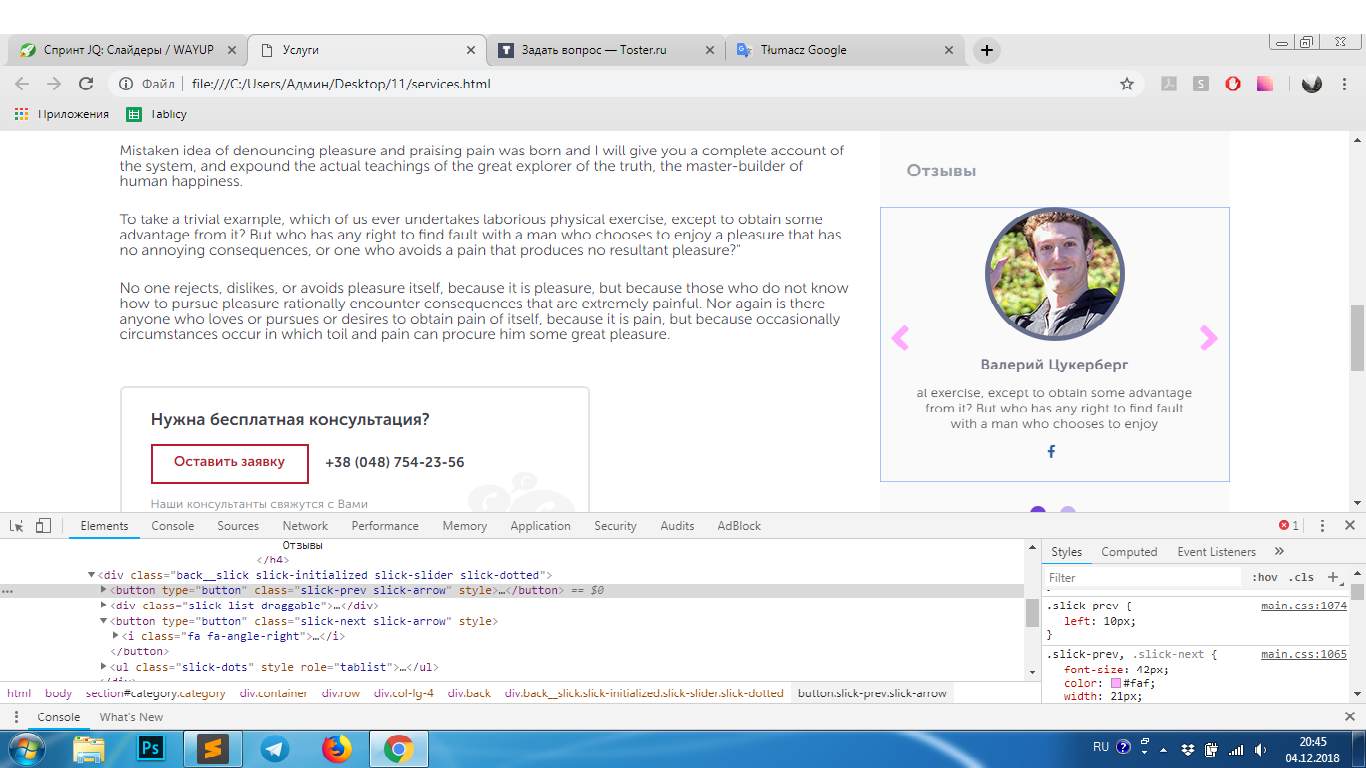Image resolution: width=1366 pixels, height=768 pixels.
Task: Expand the slick-prev button node
Action: tap(104, 590)
